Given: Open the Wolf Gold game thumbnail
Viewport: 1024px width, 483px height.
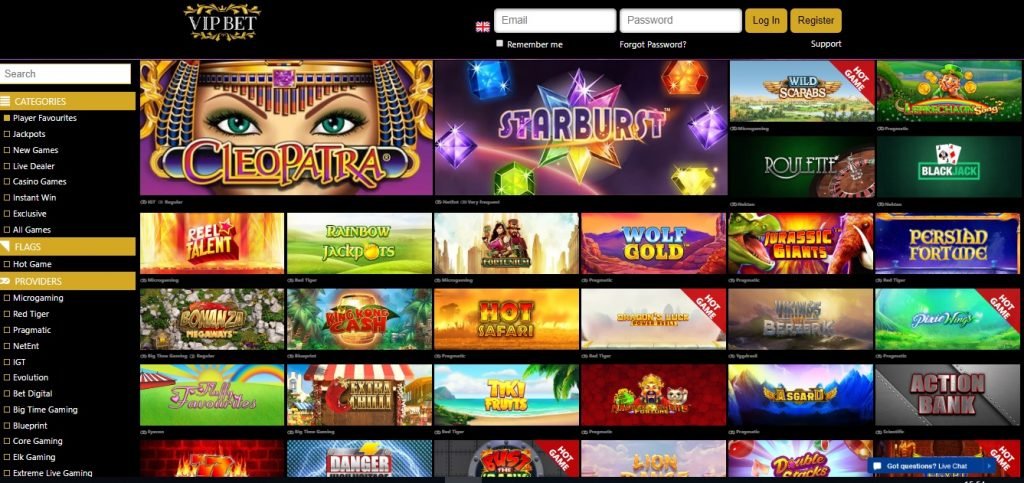Looking at the screenshot, I should click(x=653, y=243).
